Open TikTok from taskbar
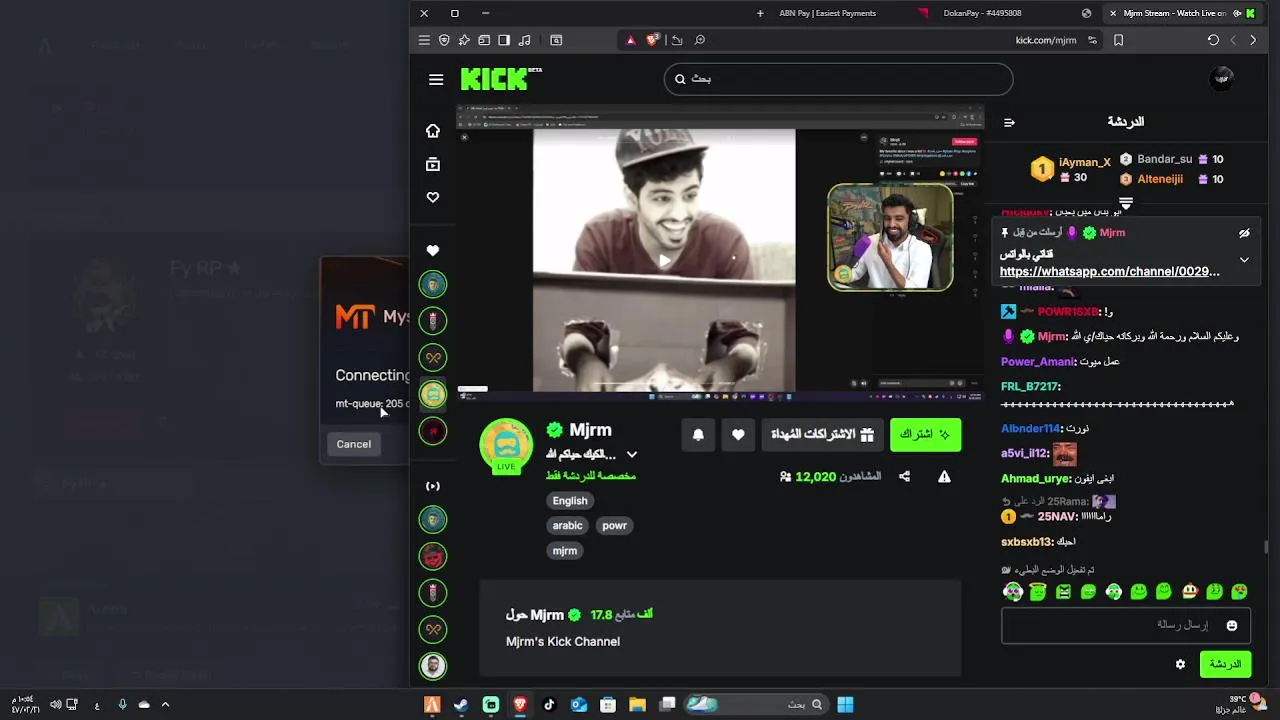1280x720 pixels. click(x=549, y=705)
